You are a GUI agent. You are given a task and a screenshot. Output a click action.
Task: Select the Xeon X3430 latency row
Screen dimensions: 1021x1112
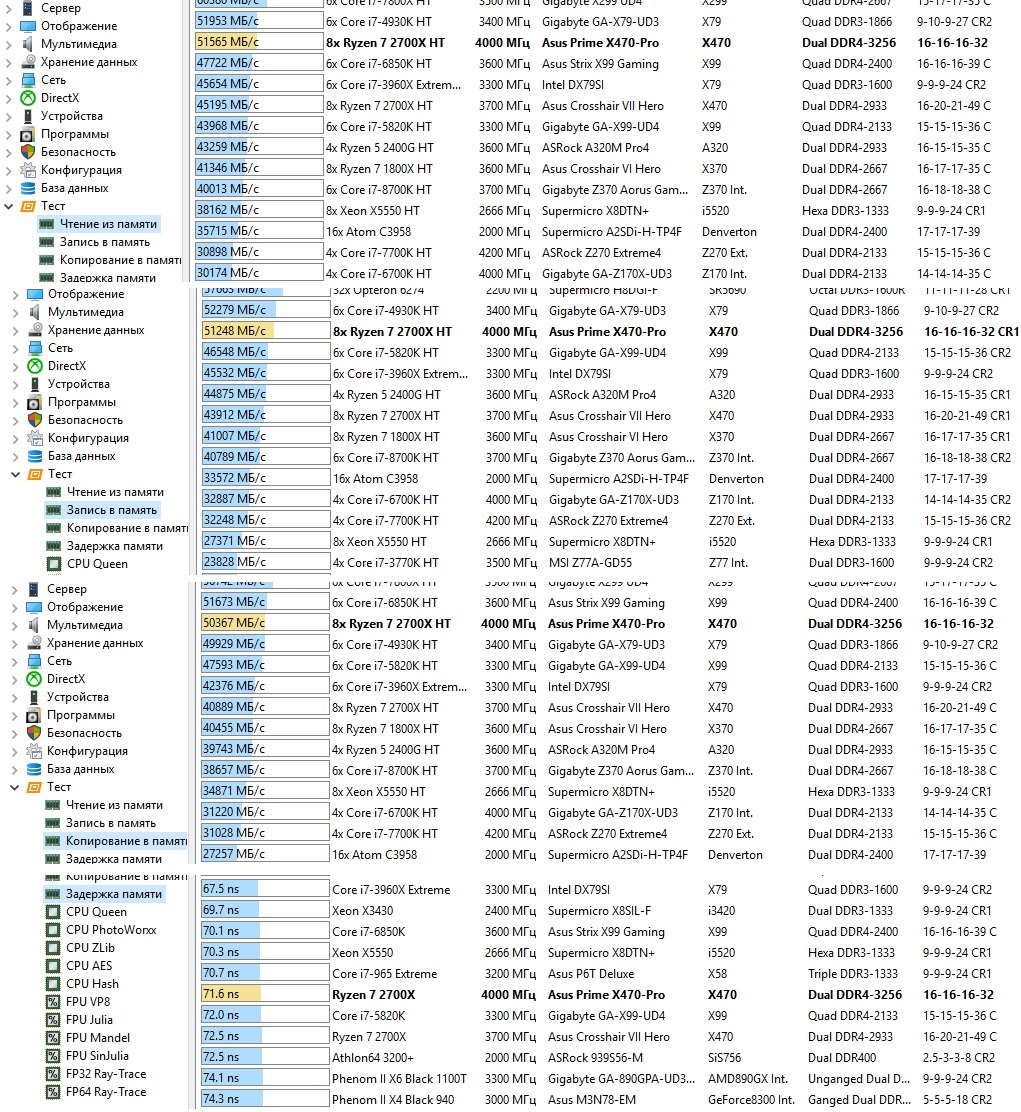pyautogui.click(x=610, y=911)
